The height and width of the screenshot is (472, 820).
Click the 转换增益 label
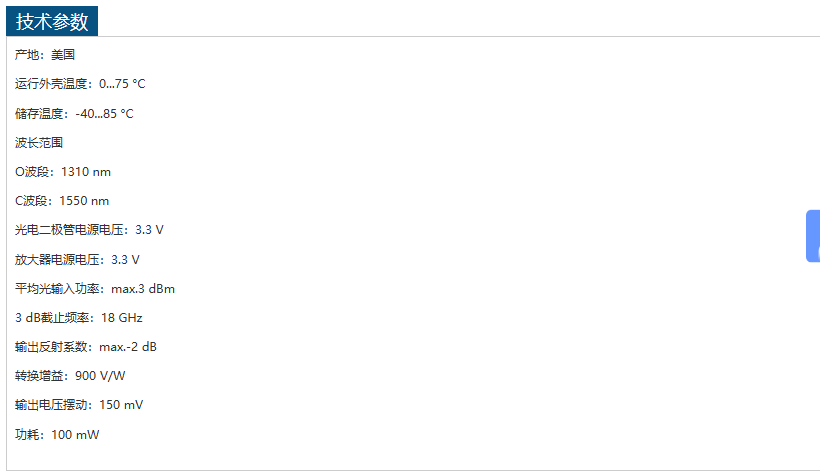tap(39, 376)
